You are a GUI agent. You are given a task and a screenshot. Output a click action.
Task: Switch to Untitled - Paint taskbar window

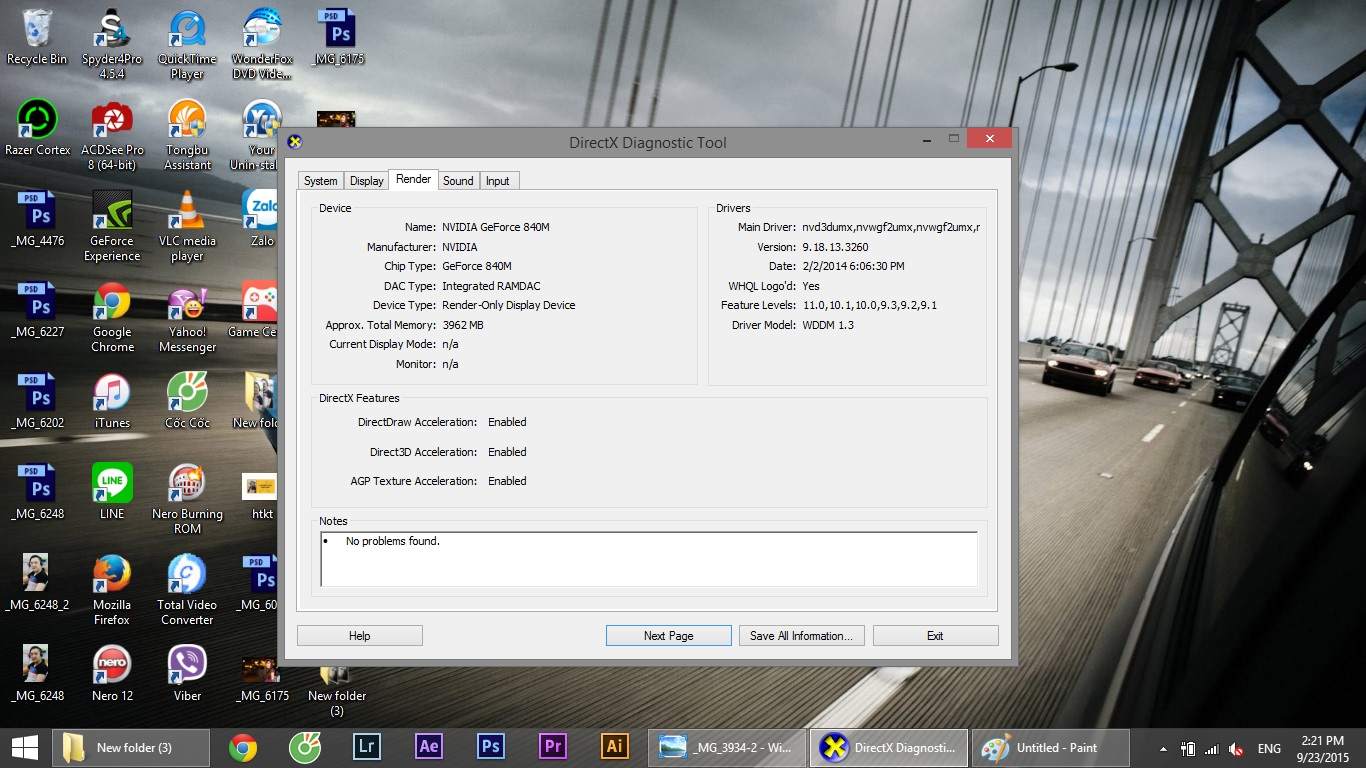1050,747
